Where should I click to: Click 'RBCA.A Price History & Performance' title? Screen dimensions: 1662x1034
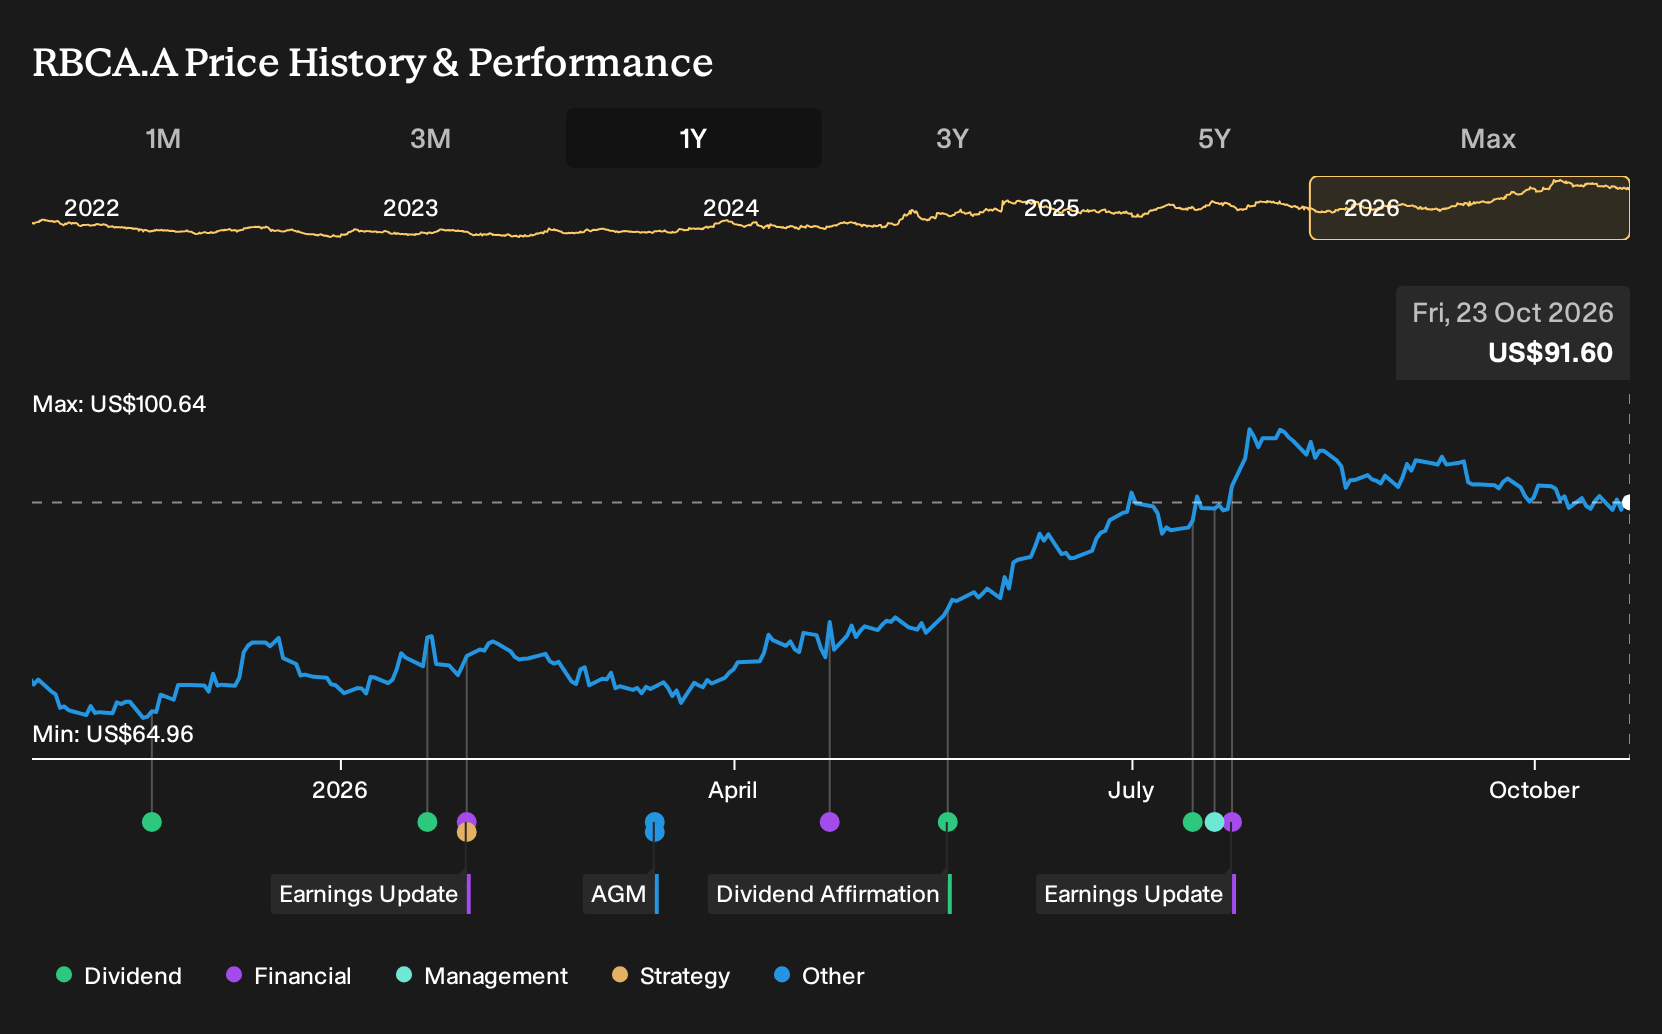coord(373,62)
